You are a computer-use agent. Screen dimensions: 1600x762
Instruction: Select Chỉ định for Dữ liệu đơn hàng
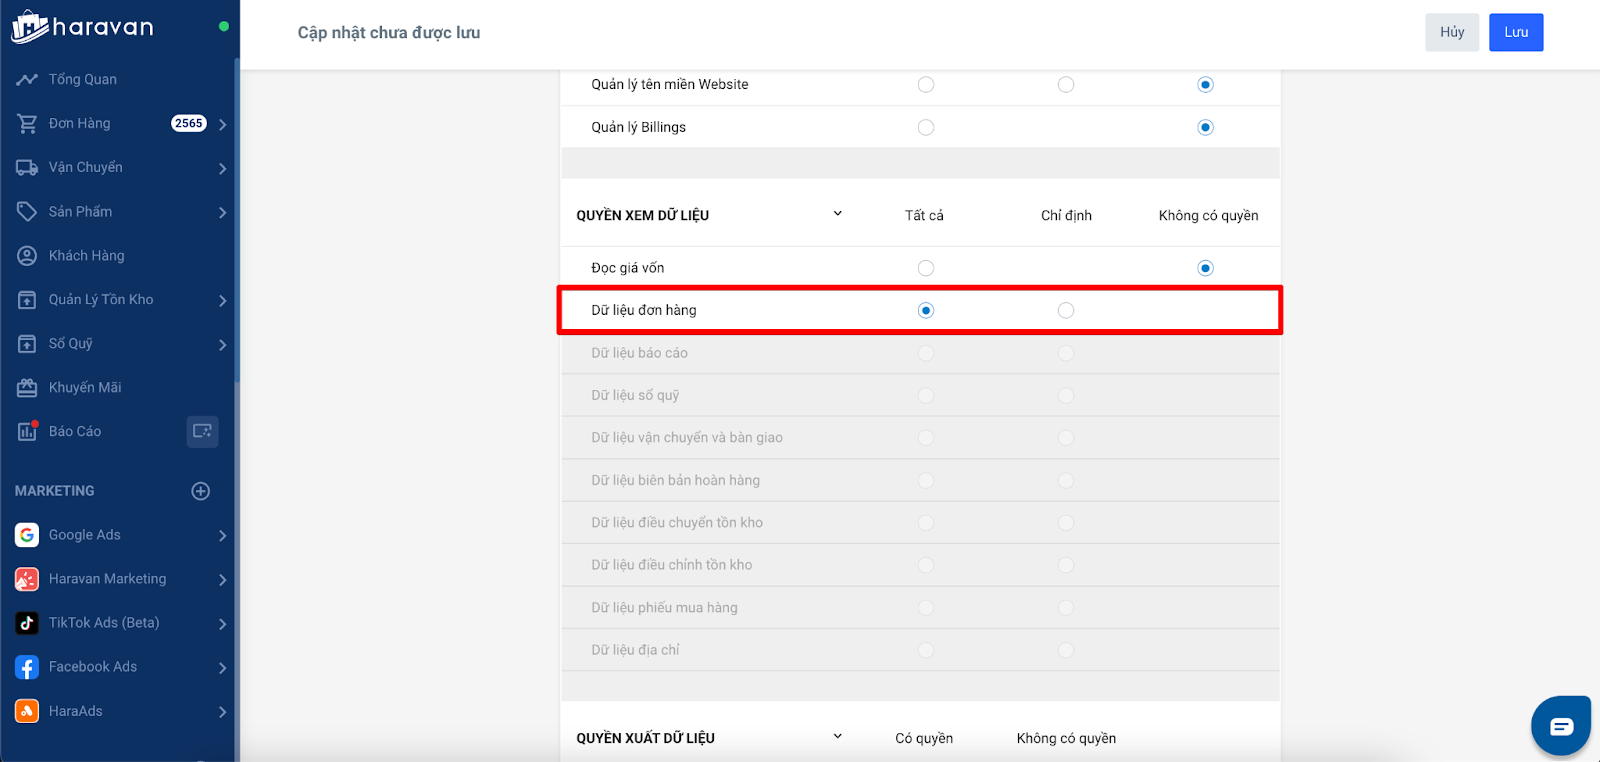(1066, 311)
